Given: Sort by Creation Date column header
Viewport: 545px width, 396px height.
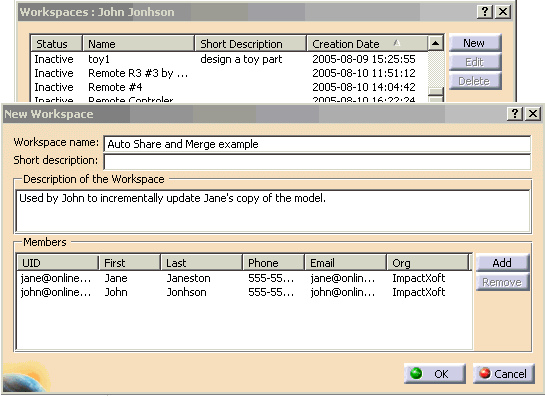Looking at the screenshot, I should pyautogui.click(x=367, y=44).
